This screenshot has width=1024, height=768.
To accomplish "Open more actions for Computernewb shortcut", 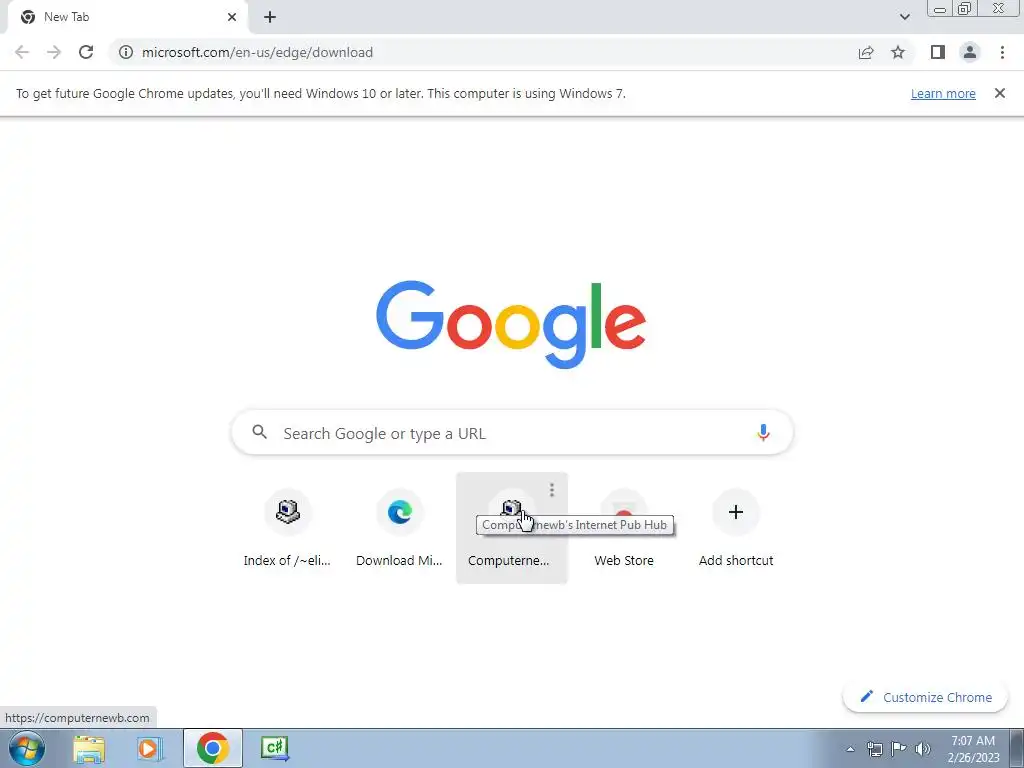I will click(552, 490).
